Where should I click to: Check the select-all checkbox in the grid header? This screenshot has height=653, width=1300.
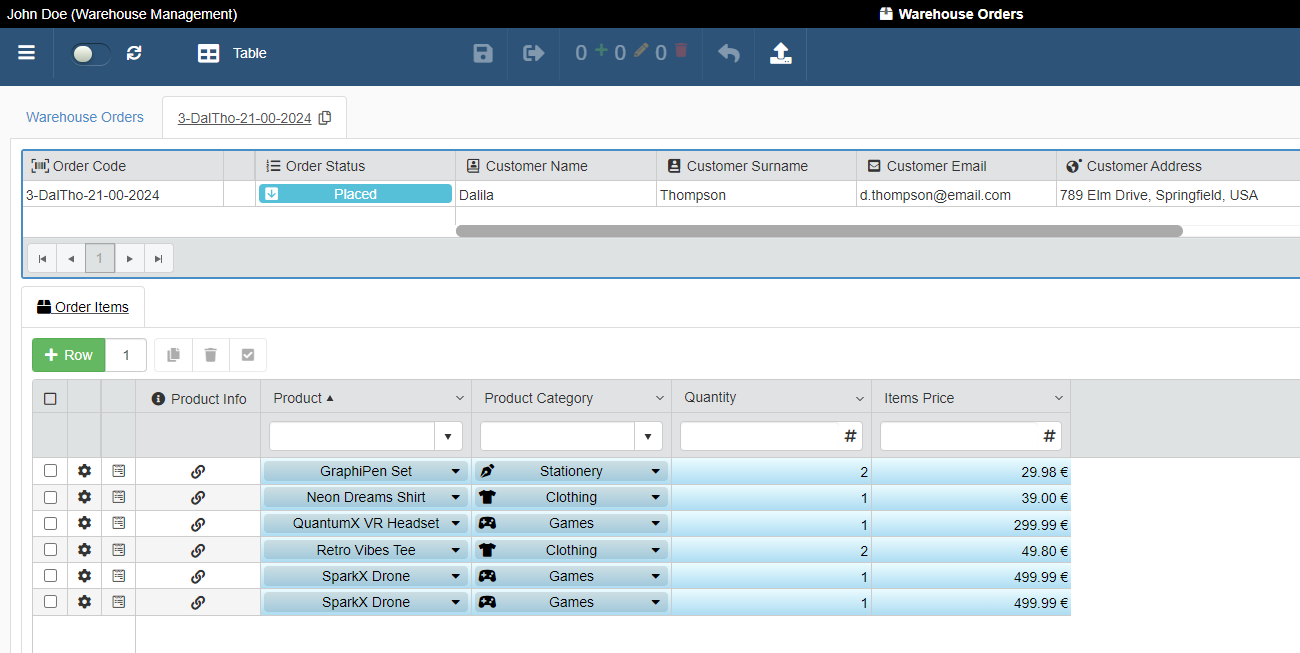50,398
